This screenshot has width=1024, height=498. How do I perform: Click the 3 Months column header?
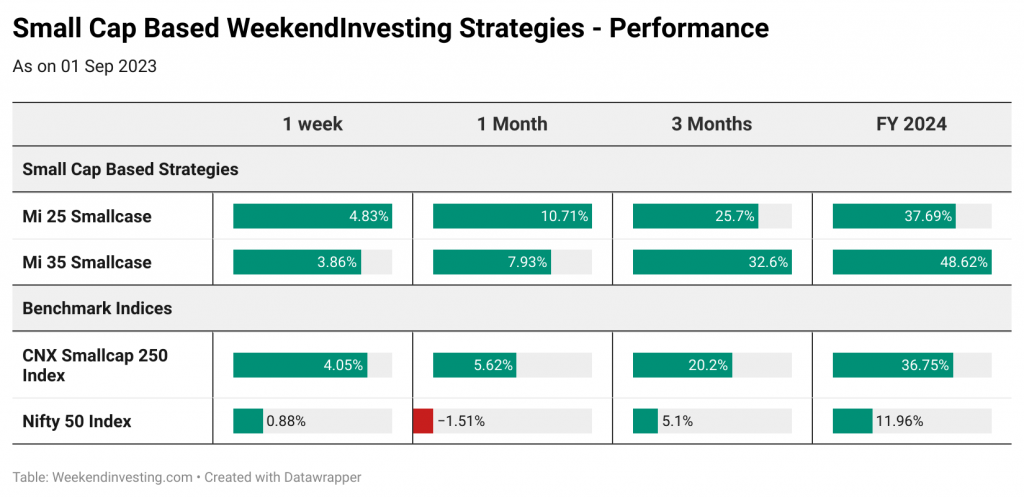point(712,124)
